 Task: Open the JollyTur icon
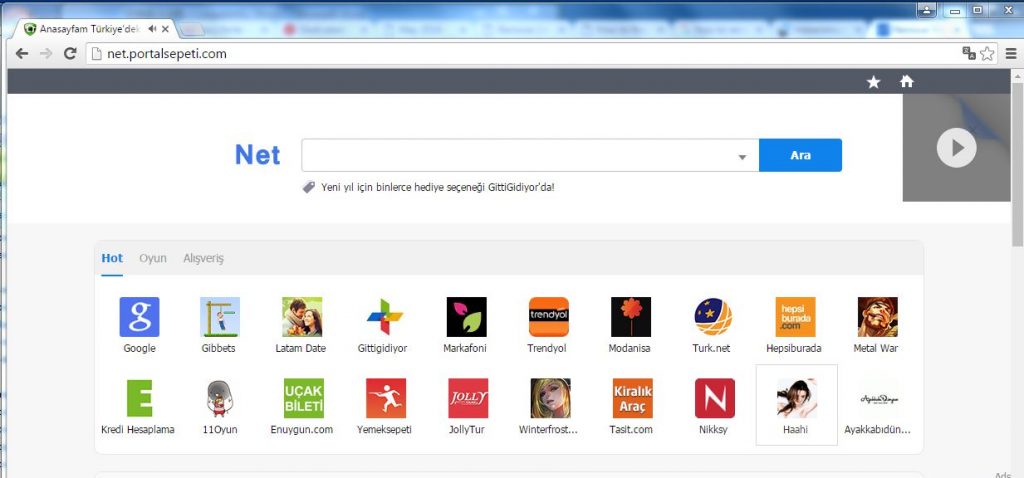(x=468, y=398)
